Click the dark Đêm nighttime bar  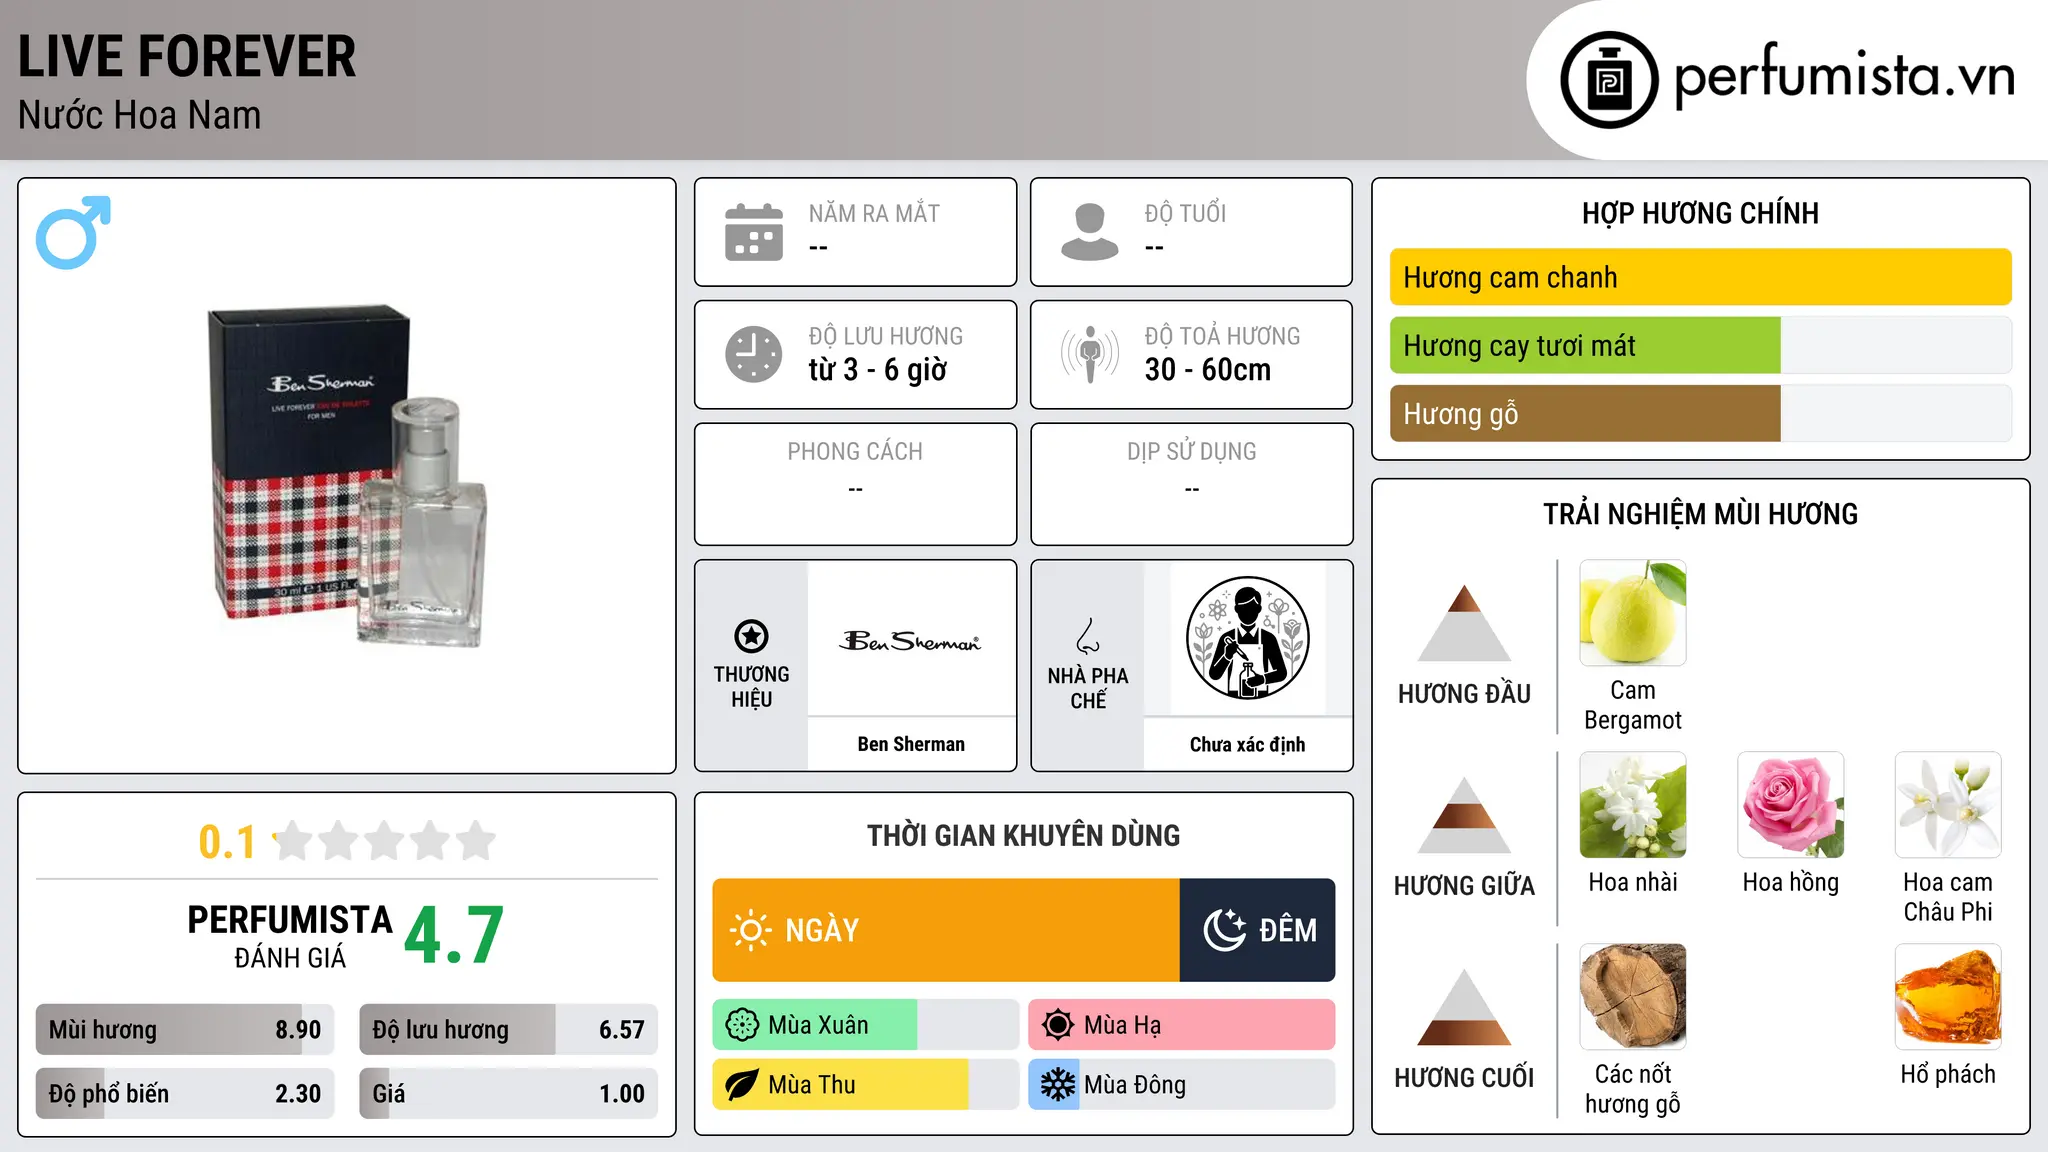tap(1257, 930)
